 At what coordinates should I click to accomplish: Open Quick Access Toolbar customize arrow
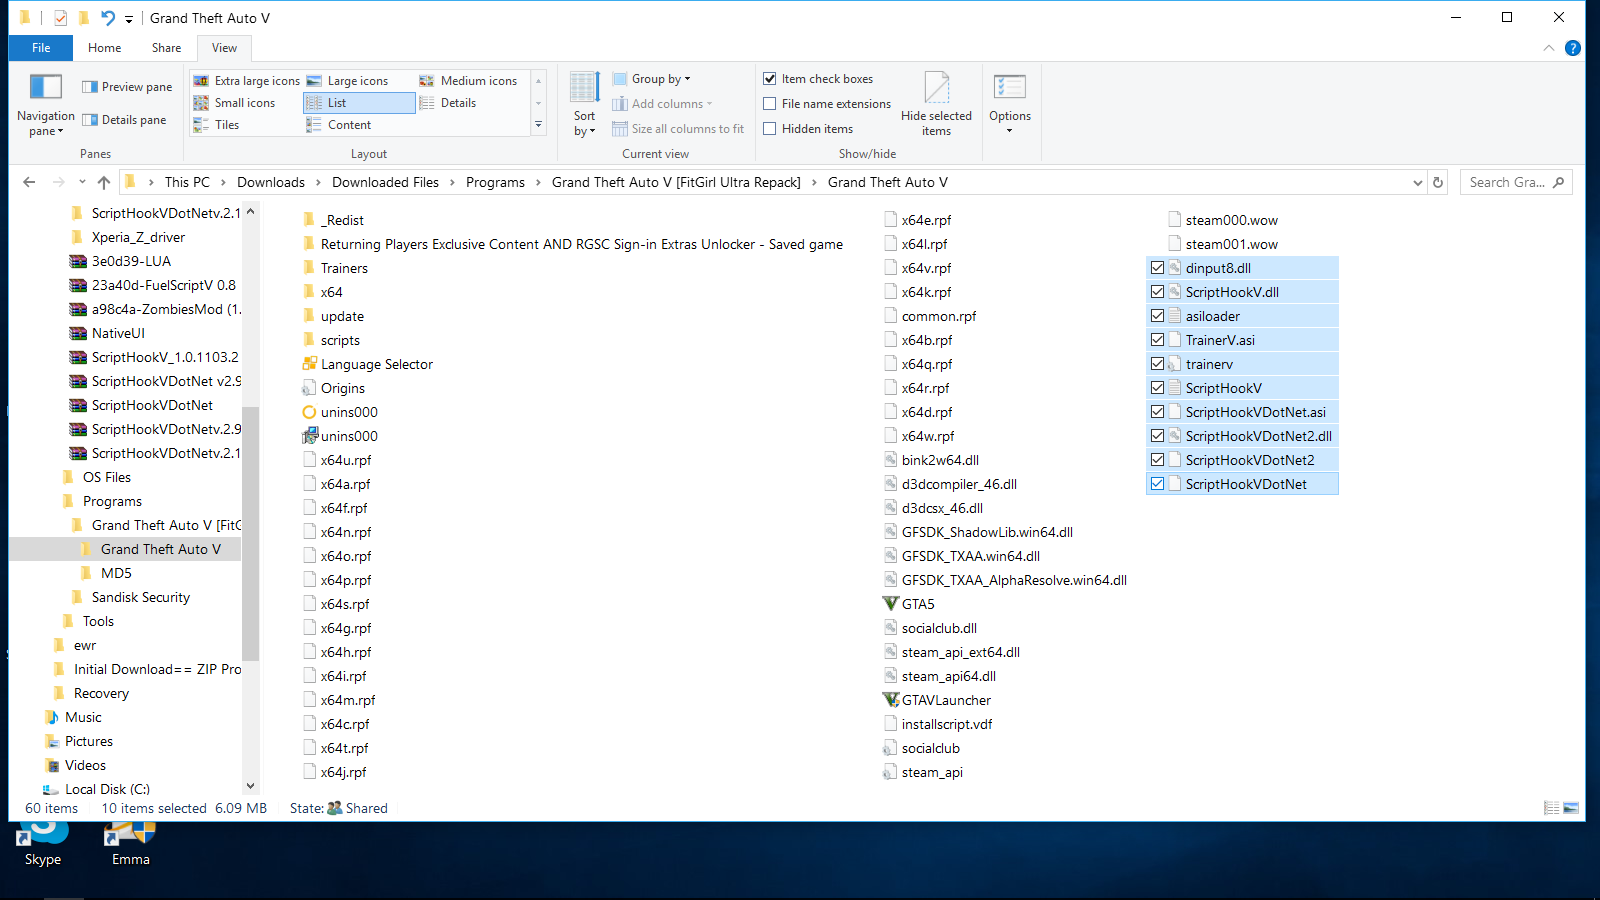pyautogui.click(x=129, y=19)
